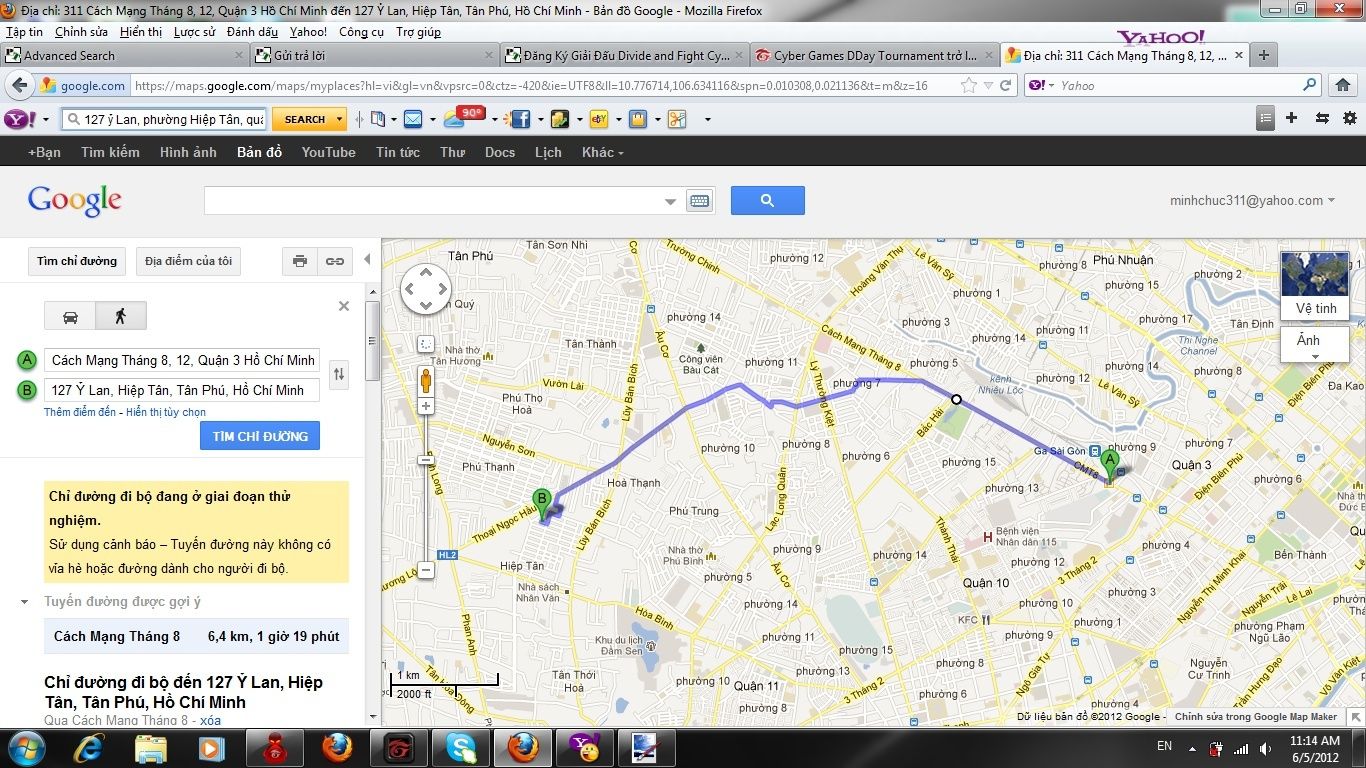Viewport: 1366px width, 768px height.
Task: Open shopping bag icon in Yahoo toolbar
Action: click(637, 119)
